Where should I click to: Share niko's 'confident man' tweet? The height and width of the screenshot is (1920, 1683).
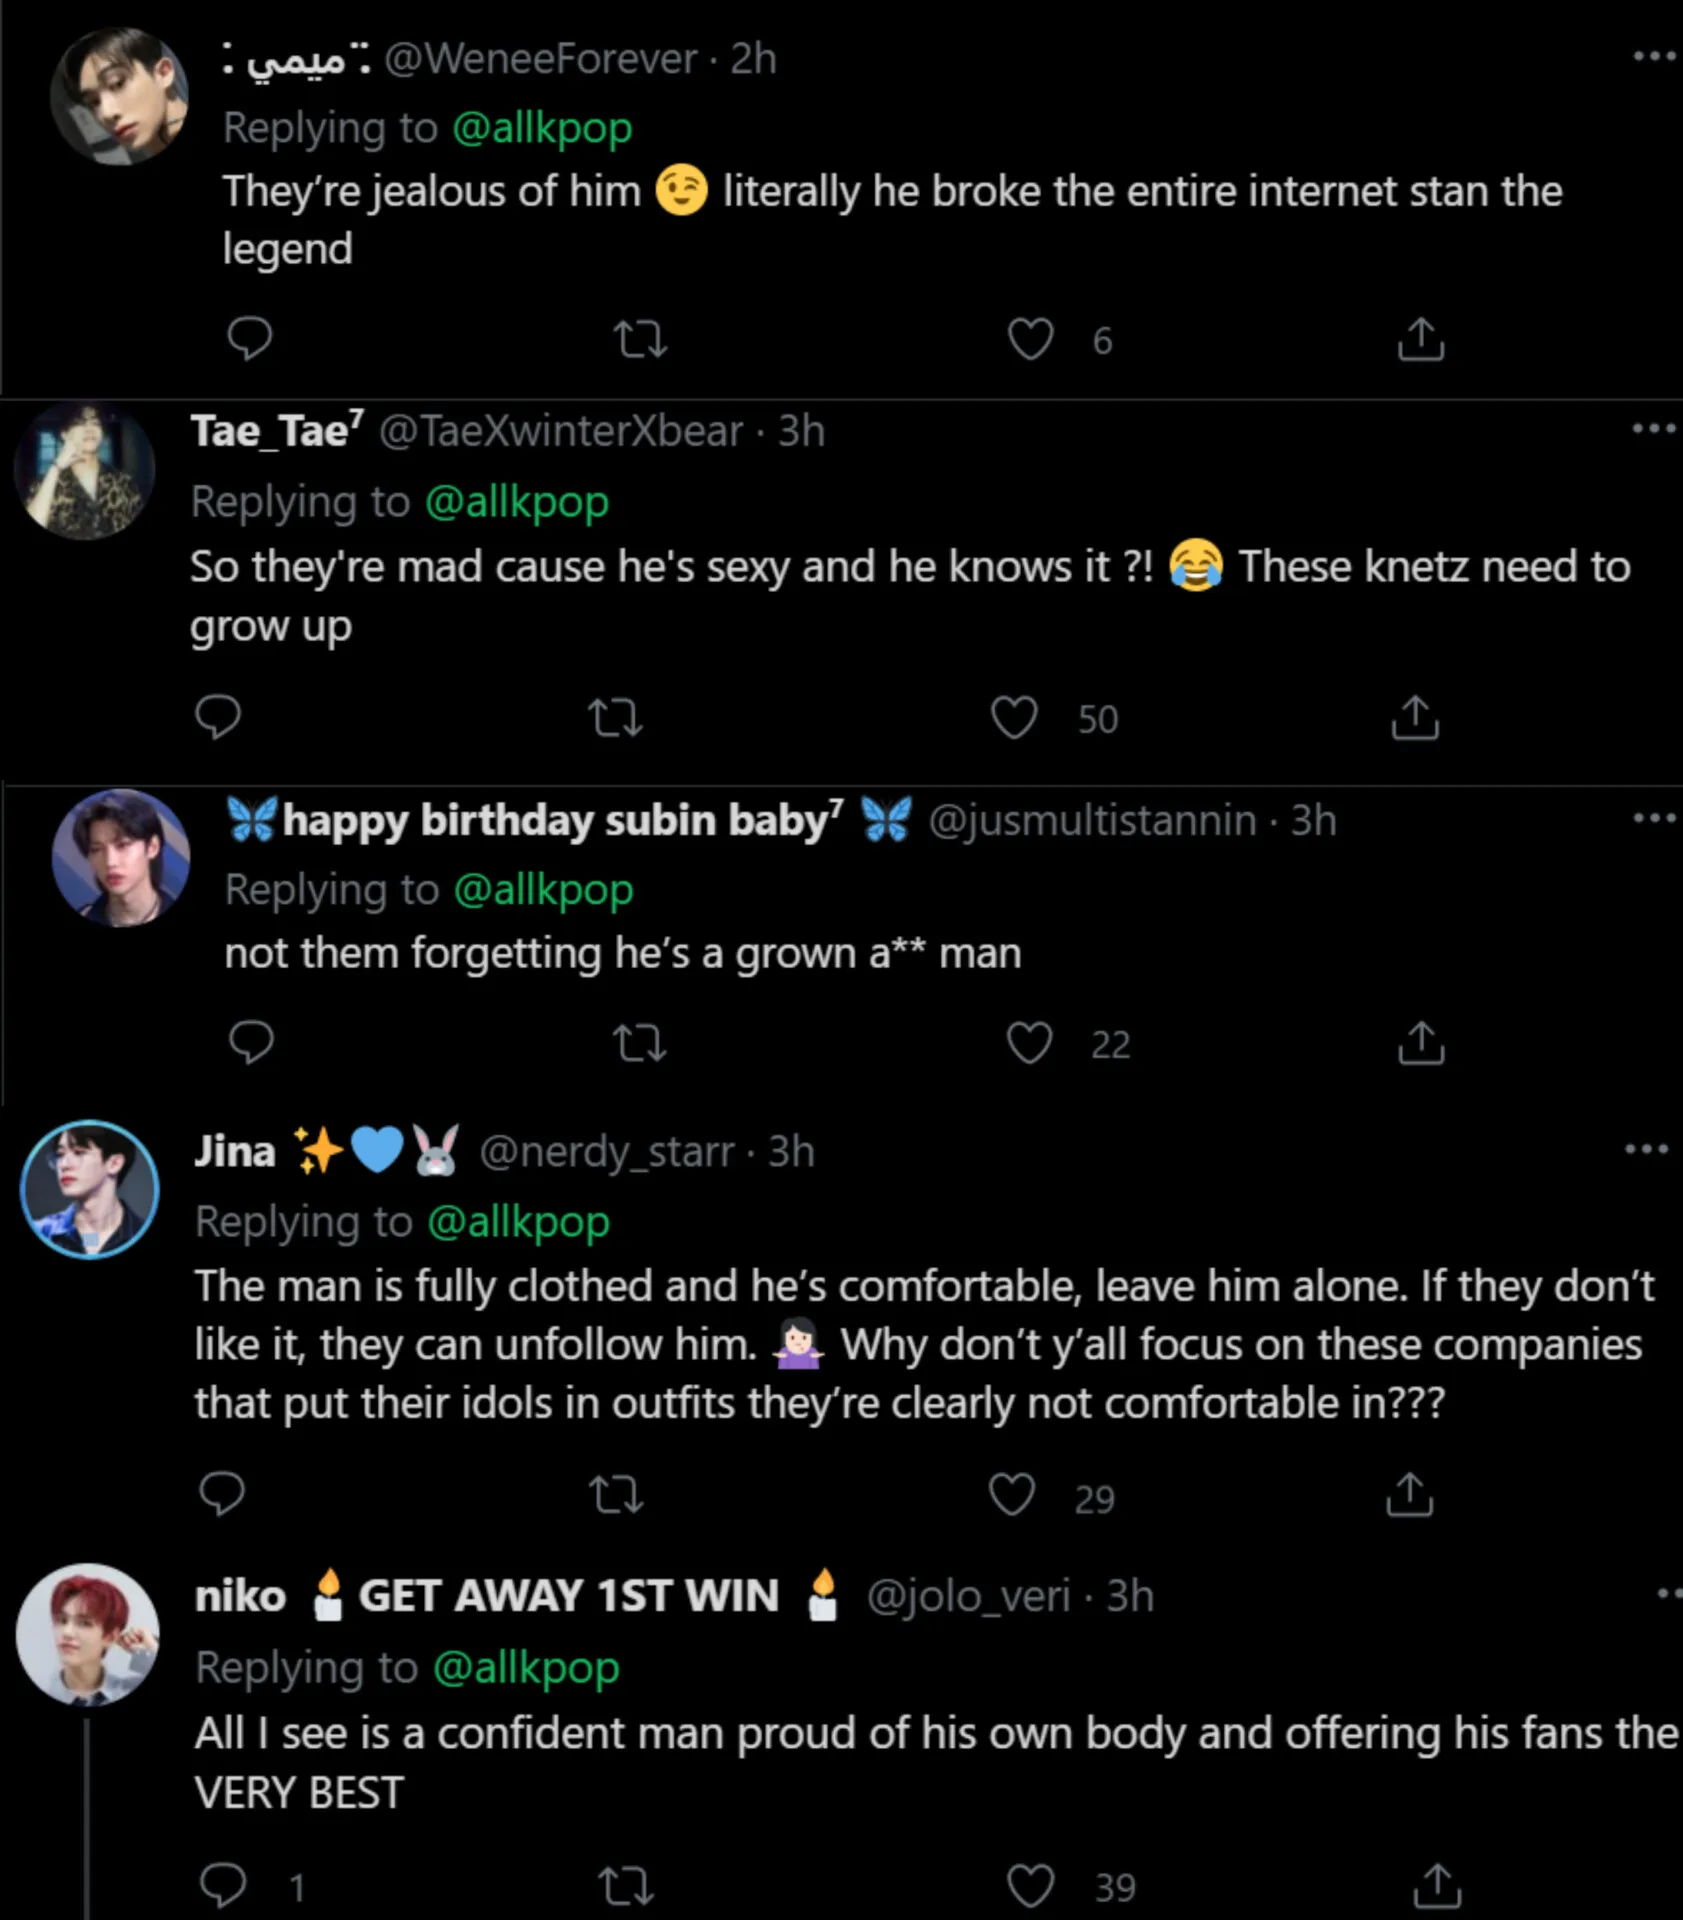1437,1886
